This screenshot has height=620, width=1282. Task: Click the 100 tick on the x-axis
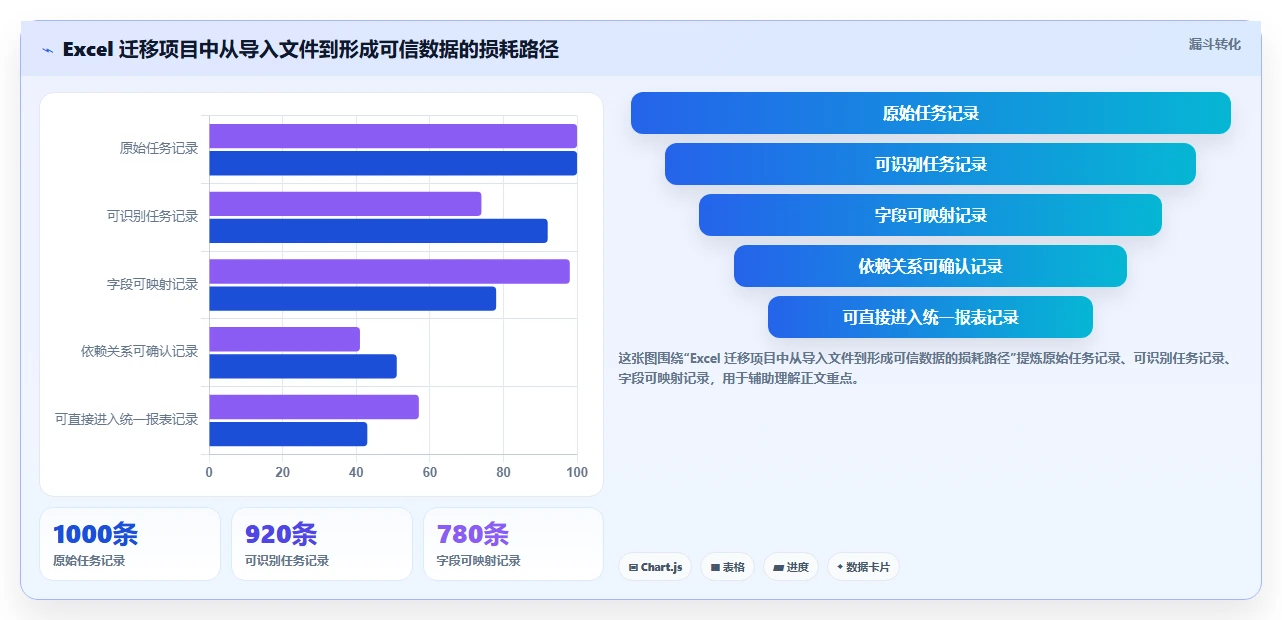pos(577,472)
